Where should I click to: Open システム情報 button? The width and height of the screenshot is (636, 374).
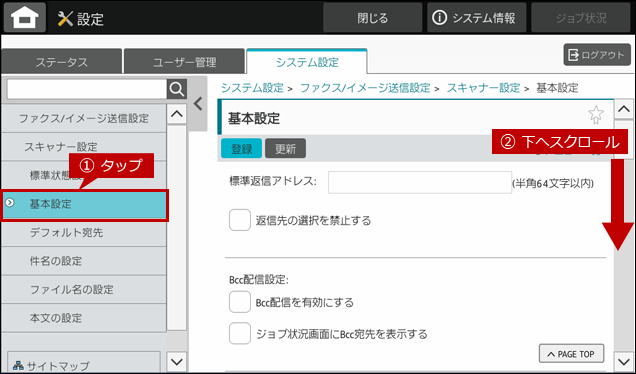[x=476, y=18]
